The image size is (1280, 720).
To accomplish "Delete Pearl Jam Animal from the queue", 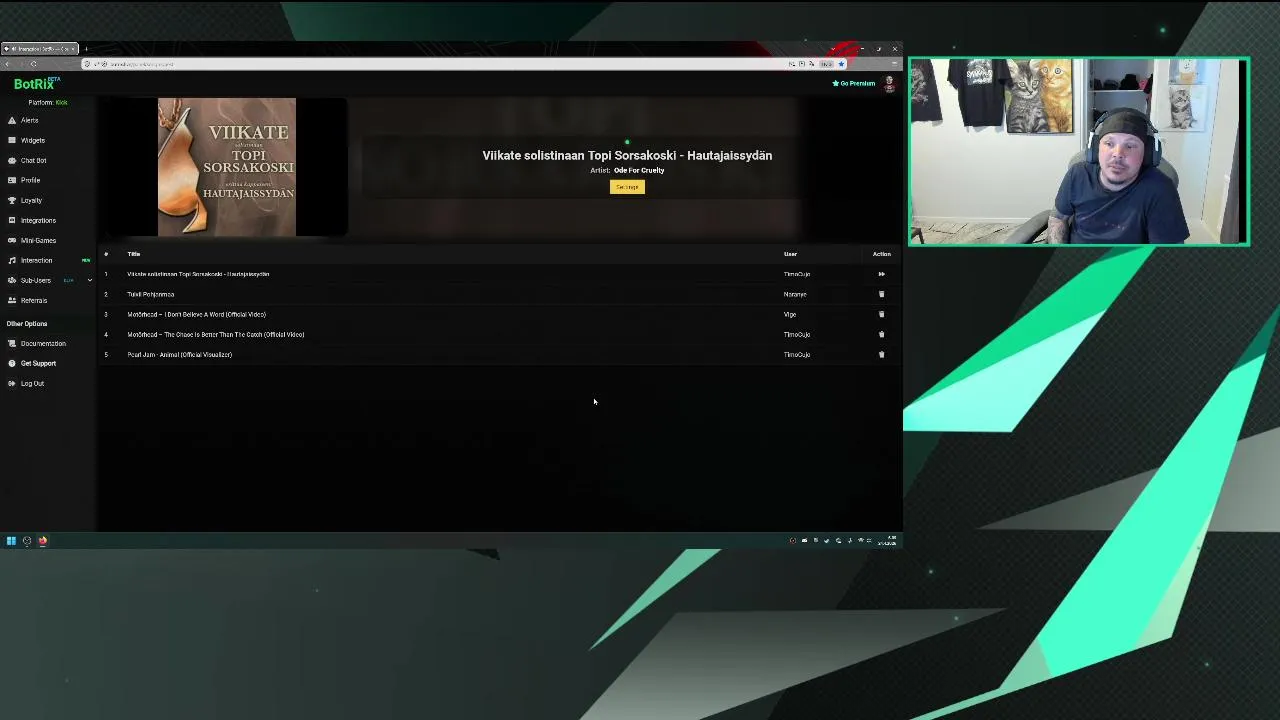I will point(881,354).
